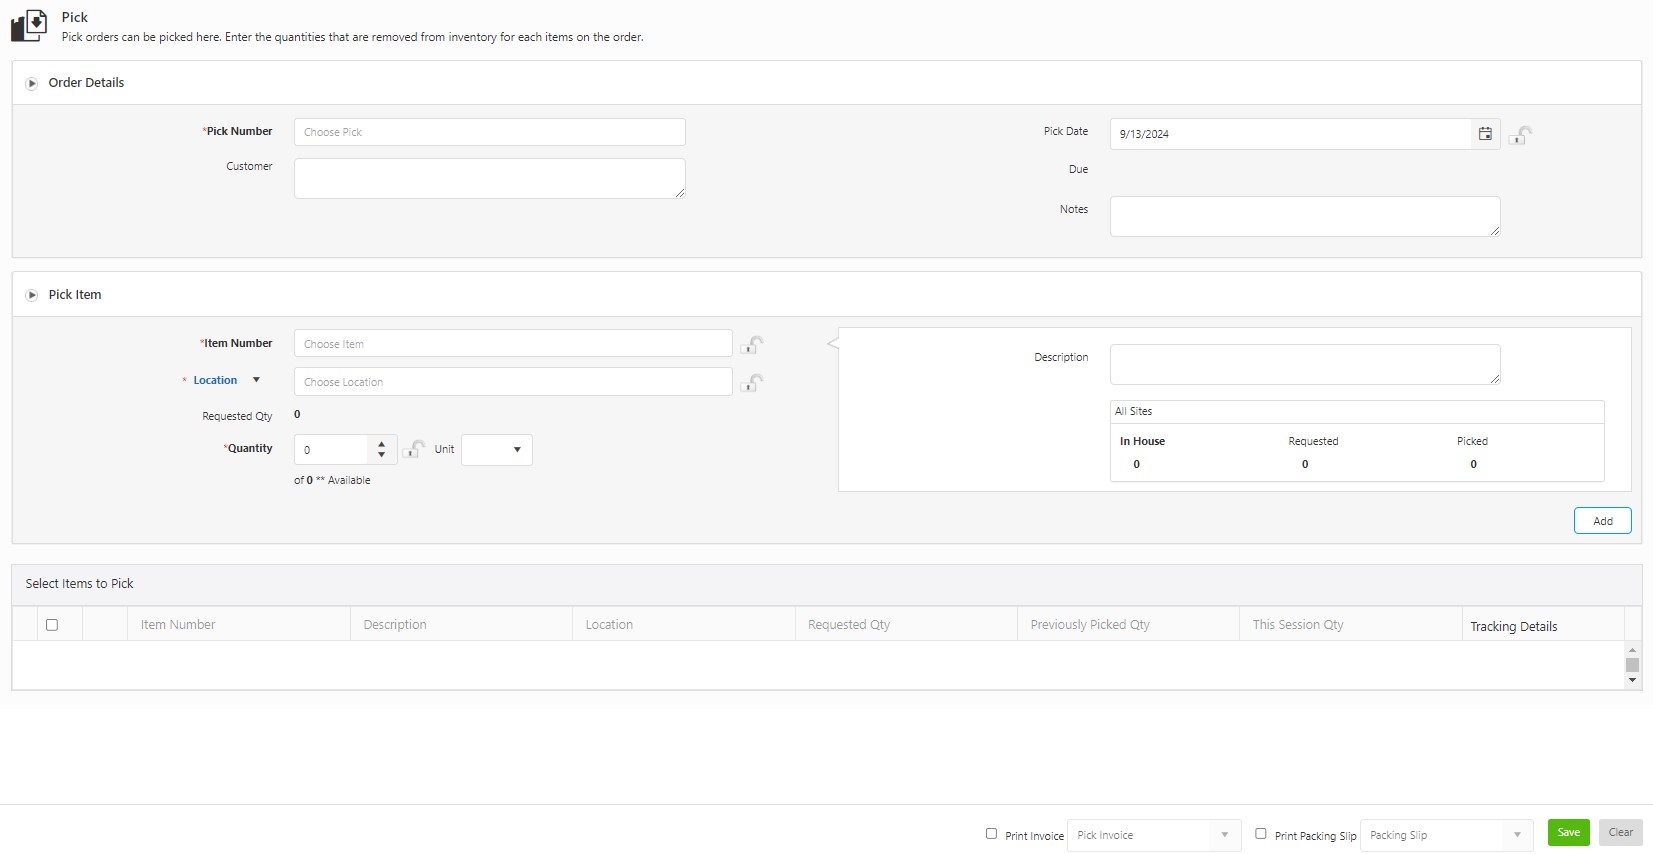Collapse the Order Details section arrow
Viewport: 1653px width, 854px height.
(32, 83)
